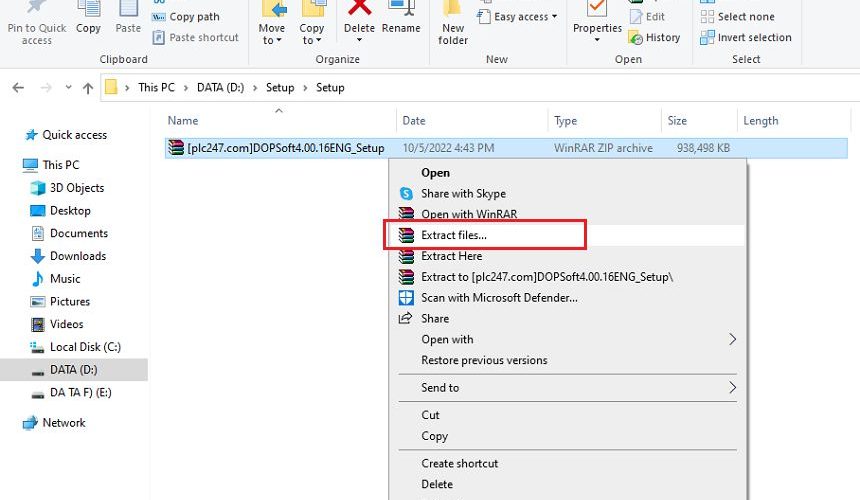Click Paste shortcut in the ribbon
Viewport: 860px width, 500px height.
click(x=196, y=37)
